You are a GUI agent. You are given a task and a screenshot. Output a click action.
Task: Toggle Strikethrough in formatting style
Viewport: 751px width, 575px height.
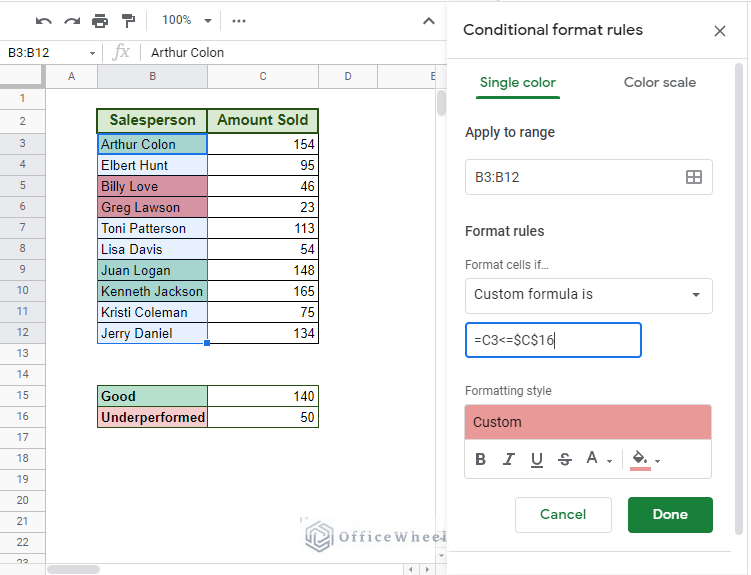click(565, 459)
